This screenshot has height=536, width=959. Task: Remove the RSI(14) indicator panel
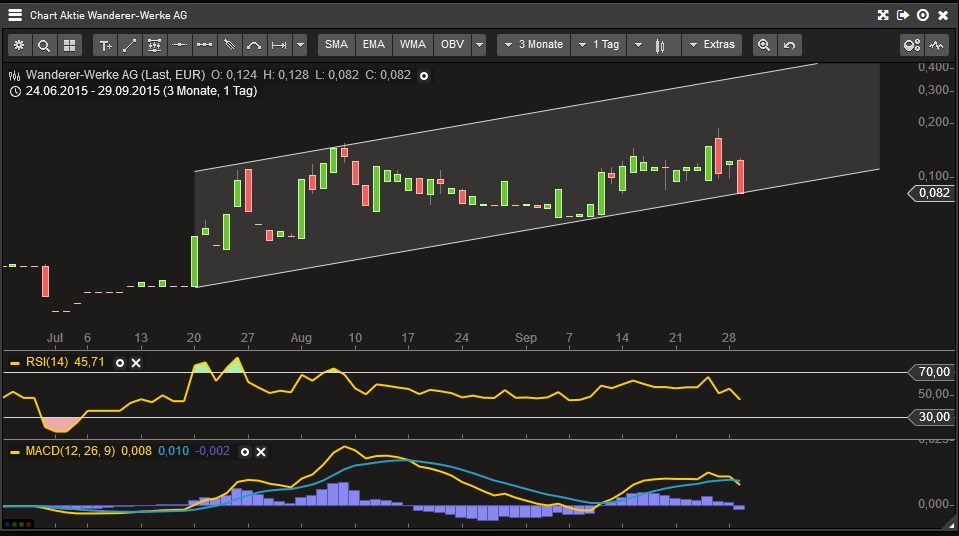tap(136, 363)
